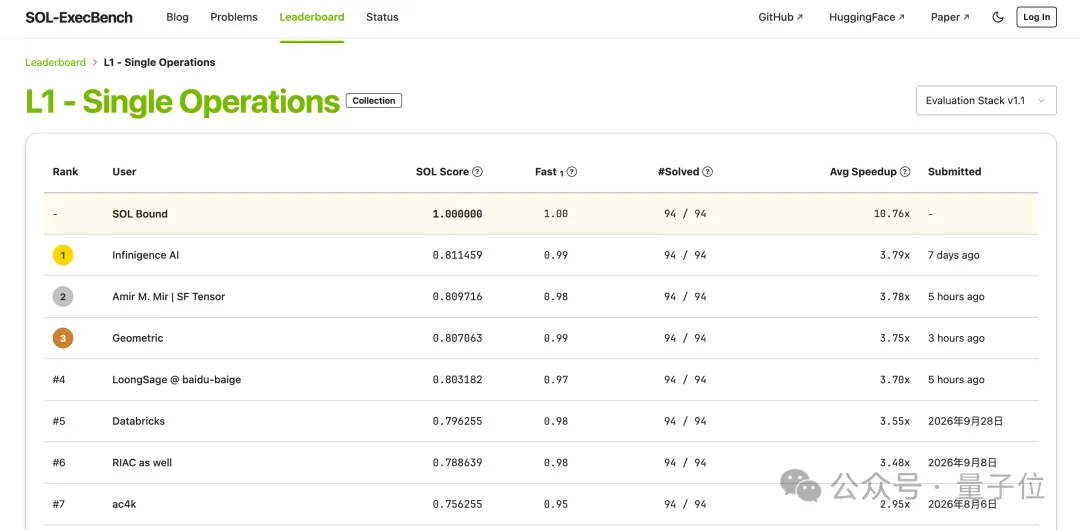This screenshot has height=530, width=1080.
Task: Click the 3.55x speedup value
Action: click(x=895, y=421)
